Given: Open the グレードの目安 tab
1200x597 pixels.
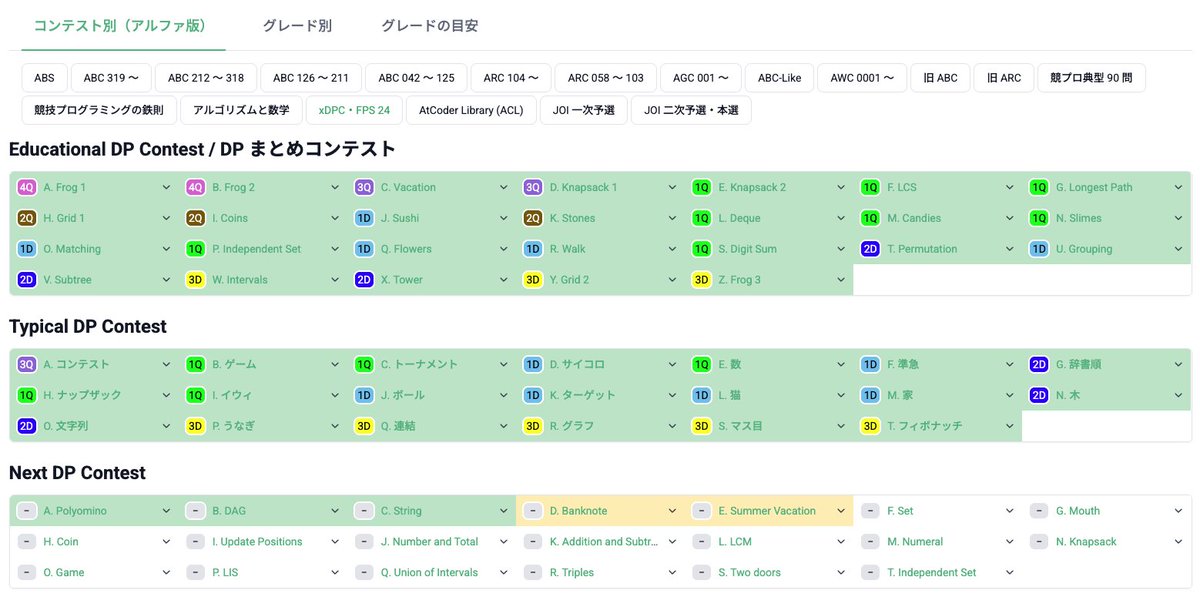Looking at the screenshot, I should [429, 25].
